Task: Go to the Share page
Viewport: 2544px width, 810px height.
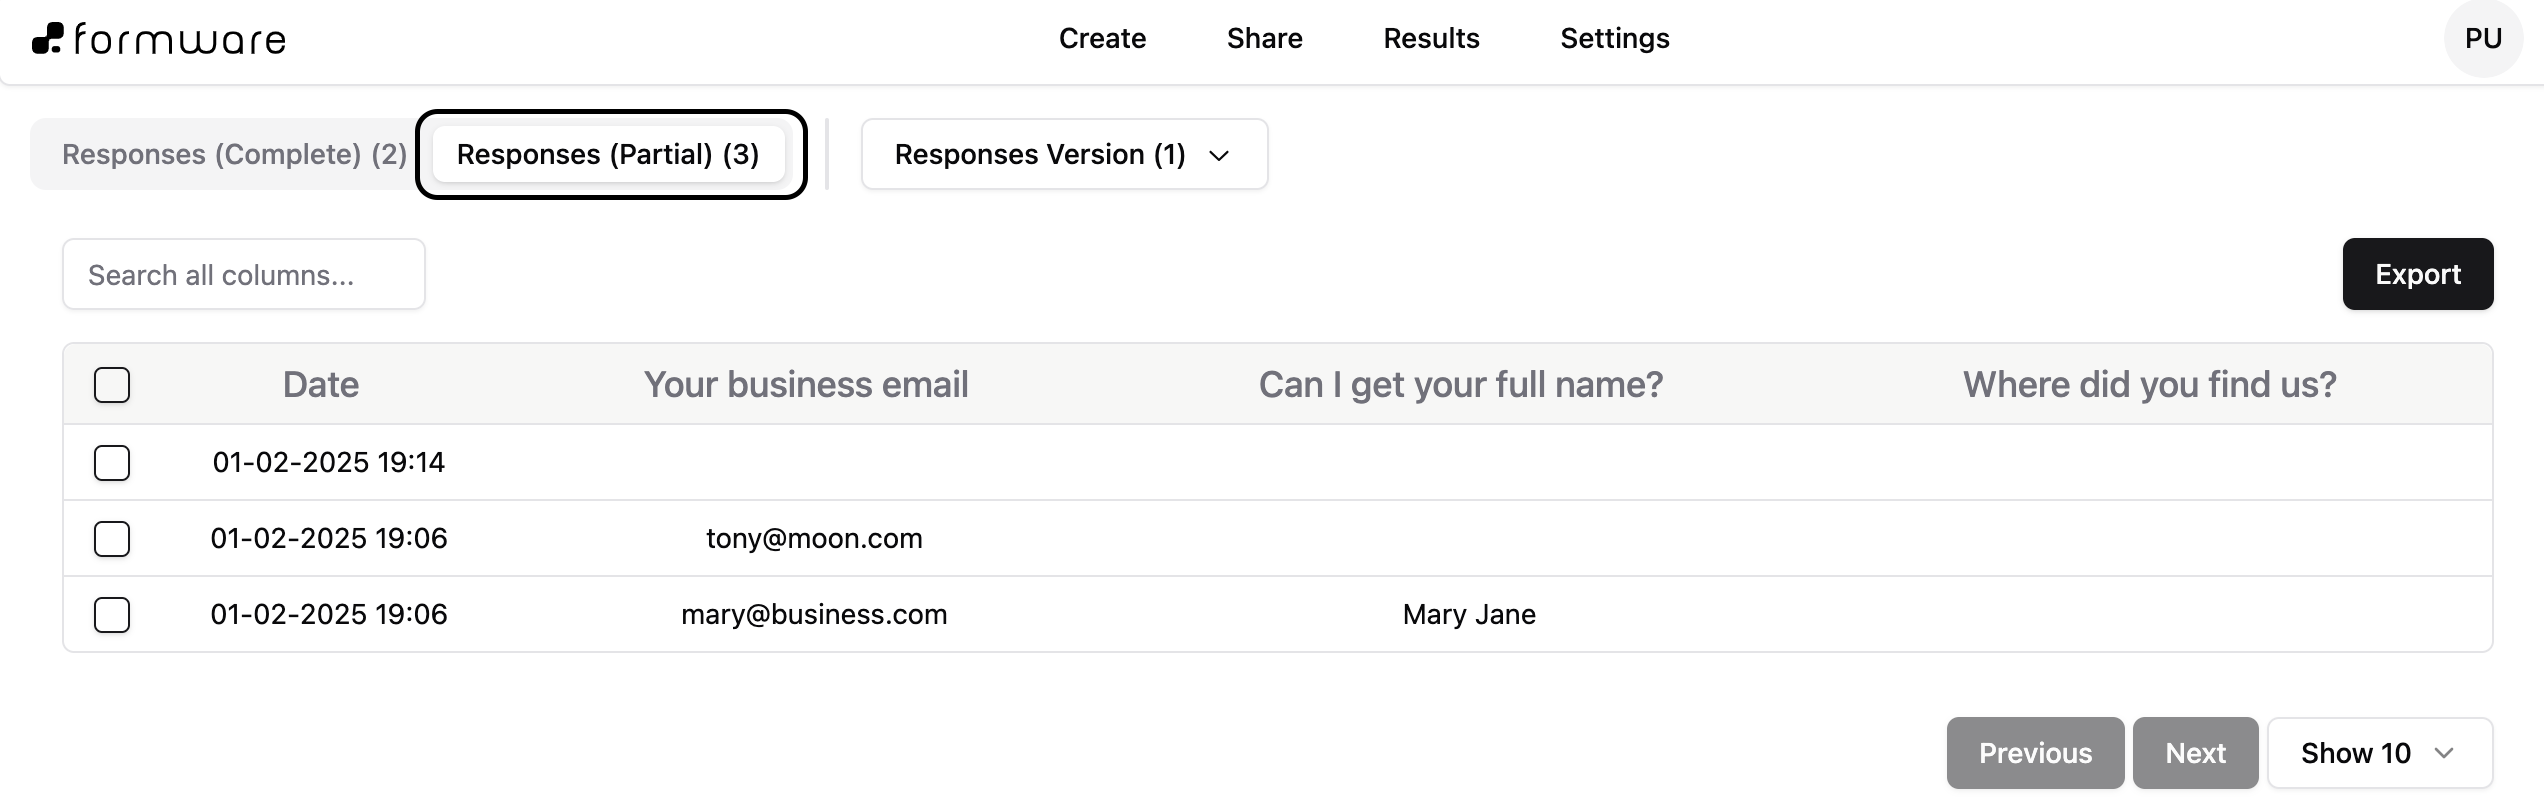Action: tap(1264, 39)
